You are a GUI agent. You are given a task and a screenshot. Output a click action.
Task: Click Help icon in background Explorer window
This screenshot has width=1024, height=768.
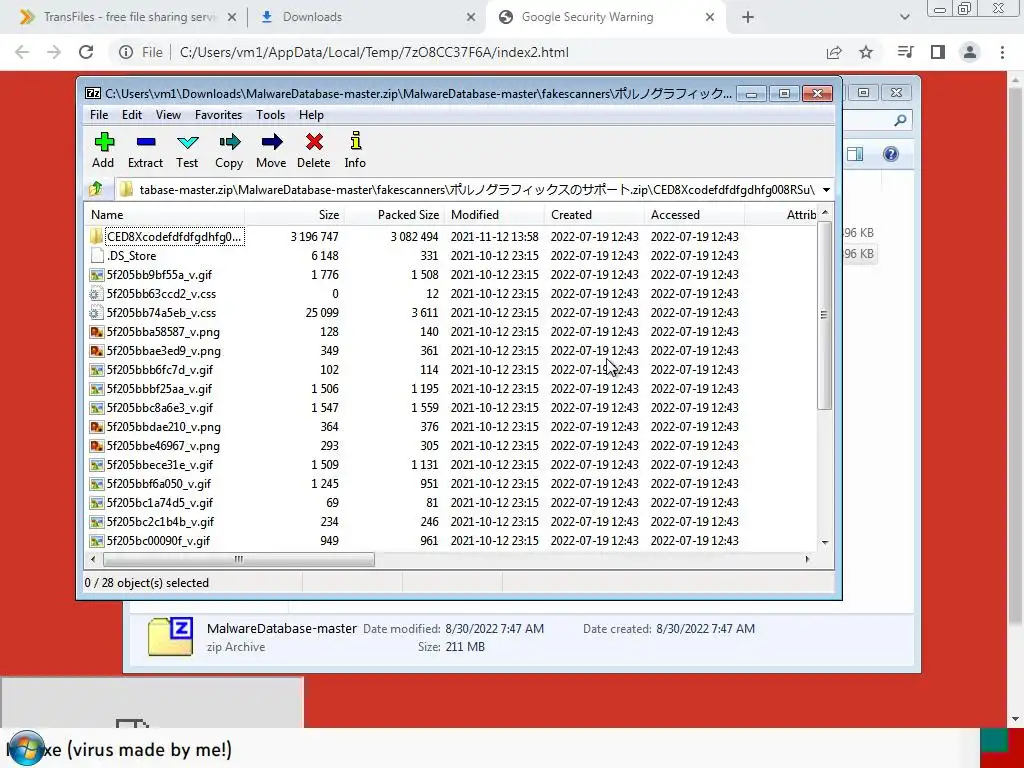[x=891, y=154]
